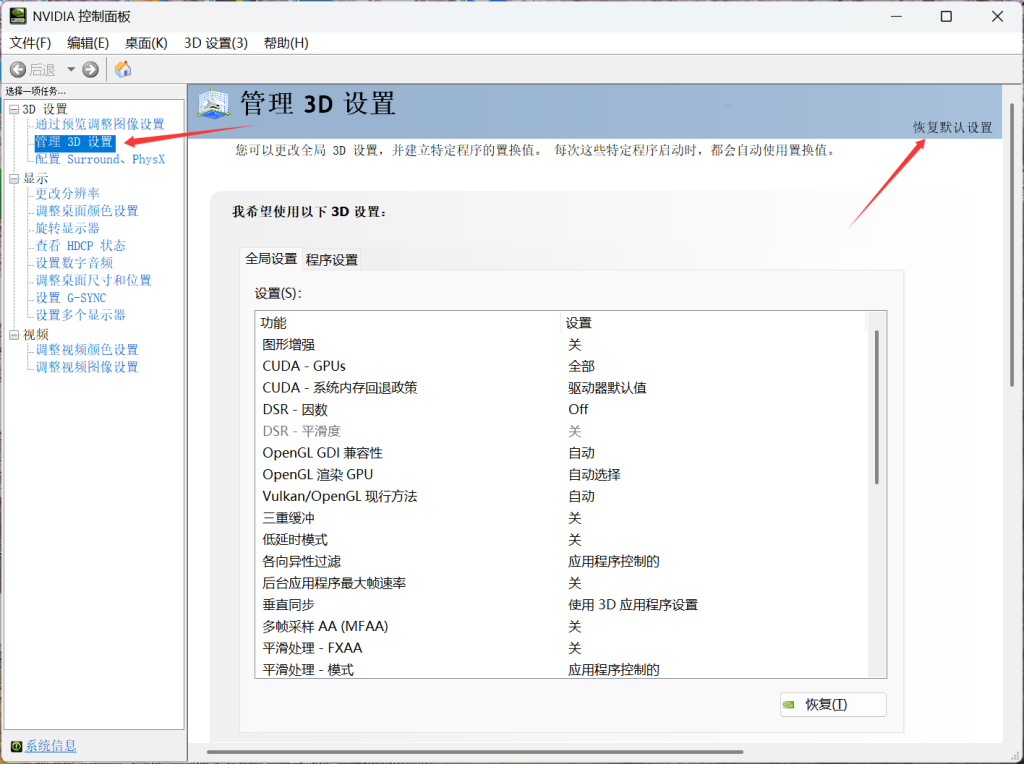
Task: Select 旋转显示器 in tree
Action: click(x=67, y=228)
